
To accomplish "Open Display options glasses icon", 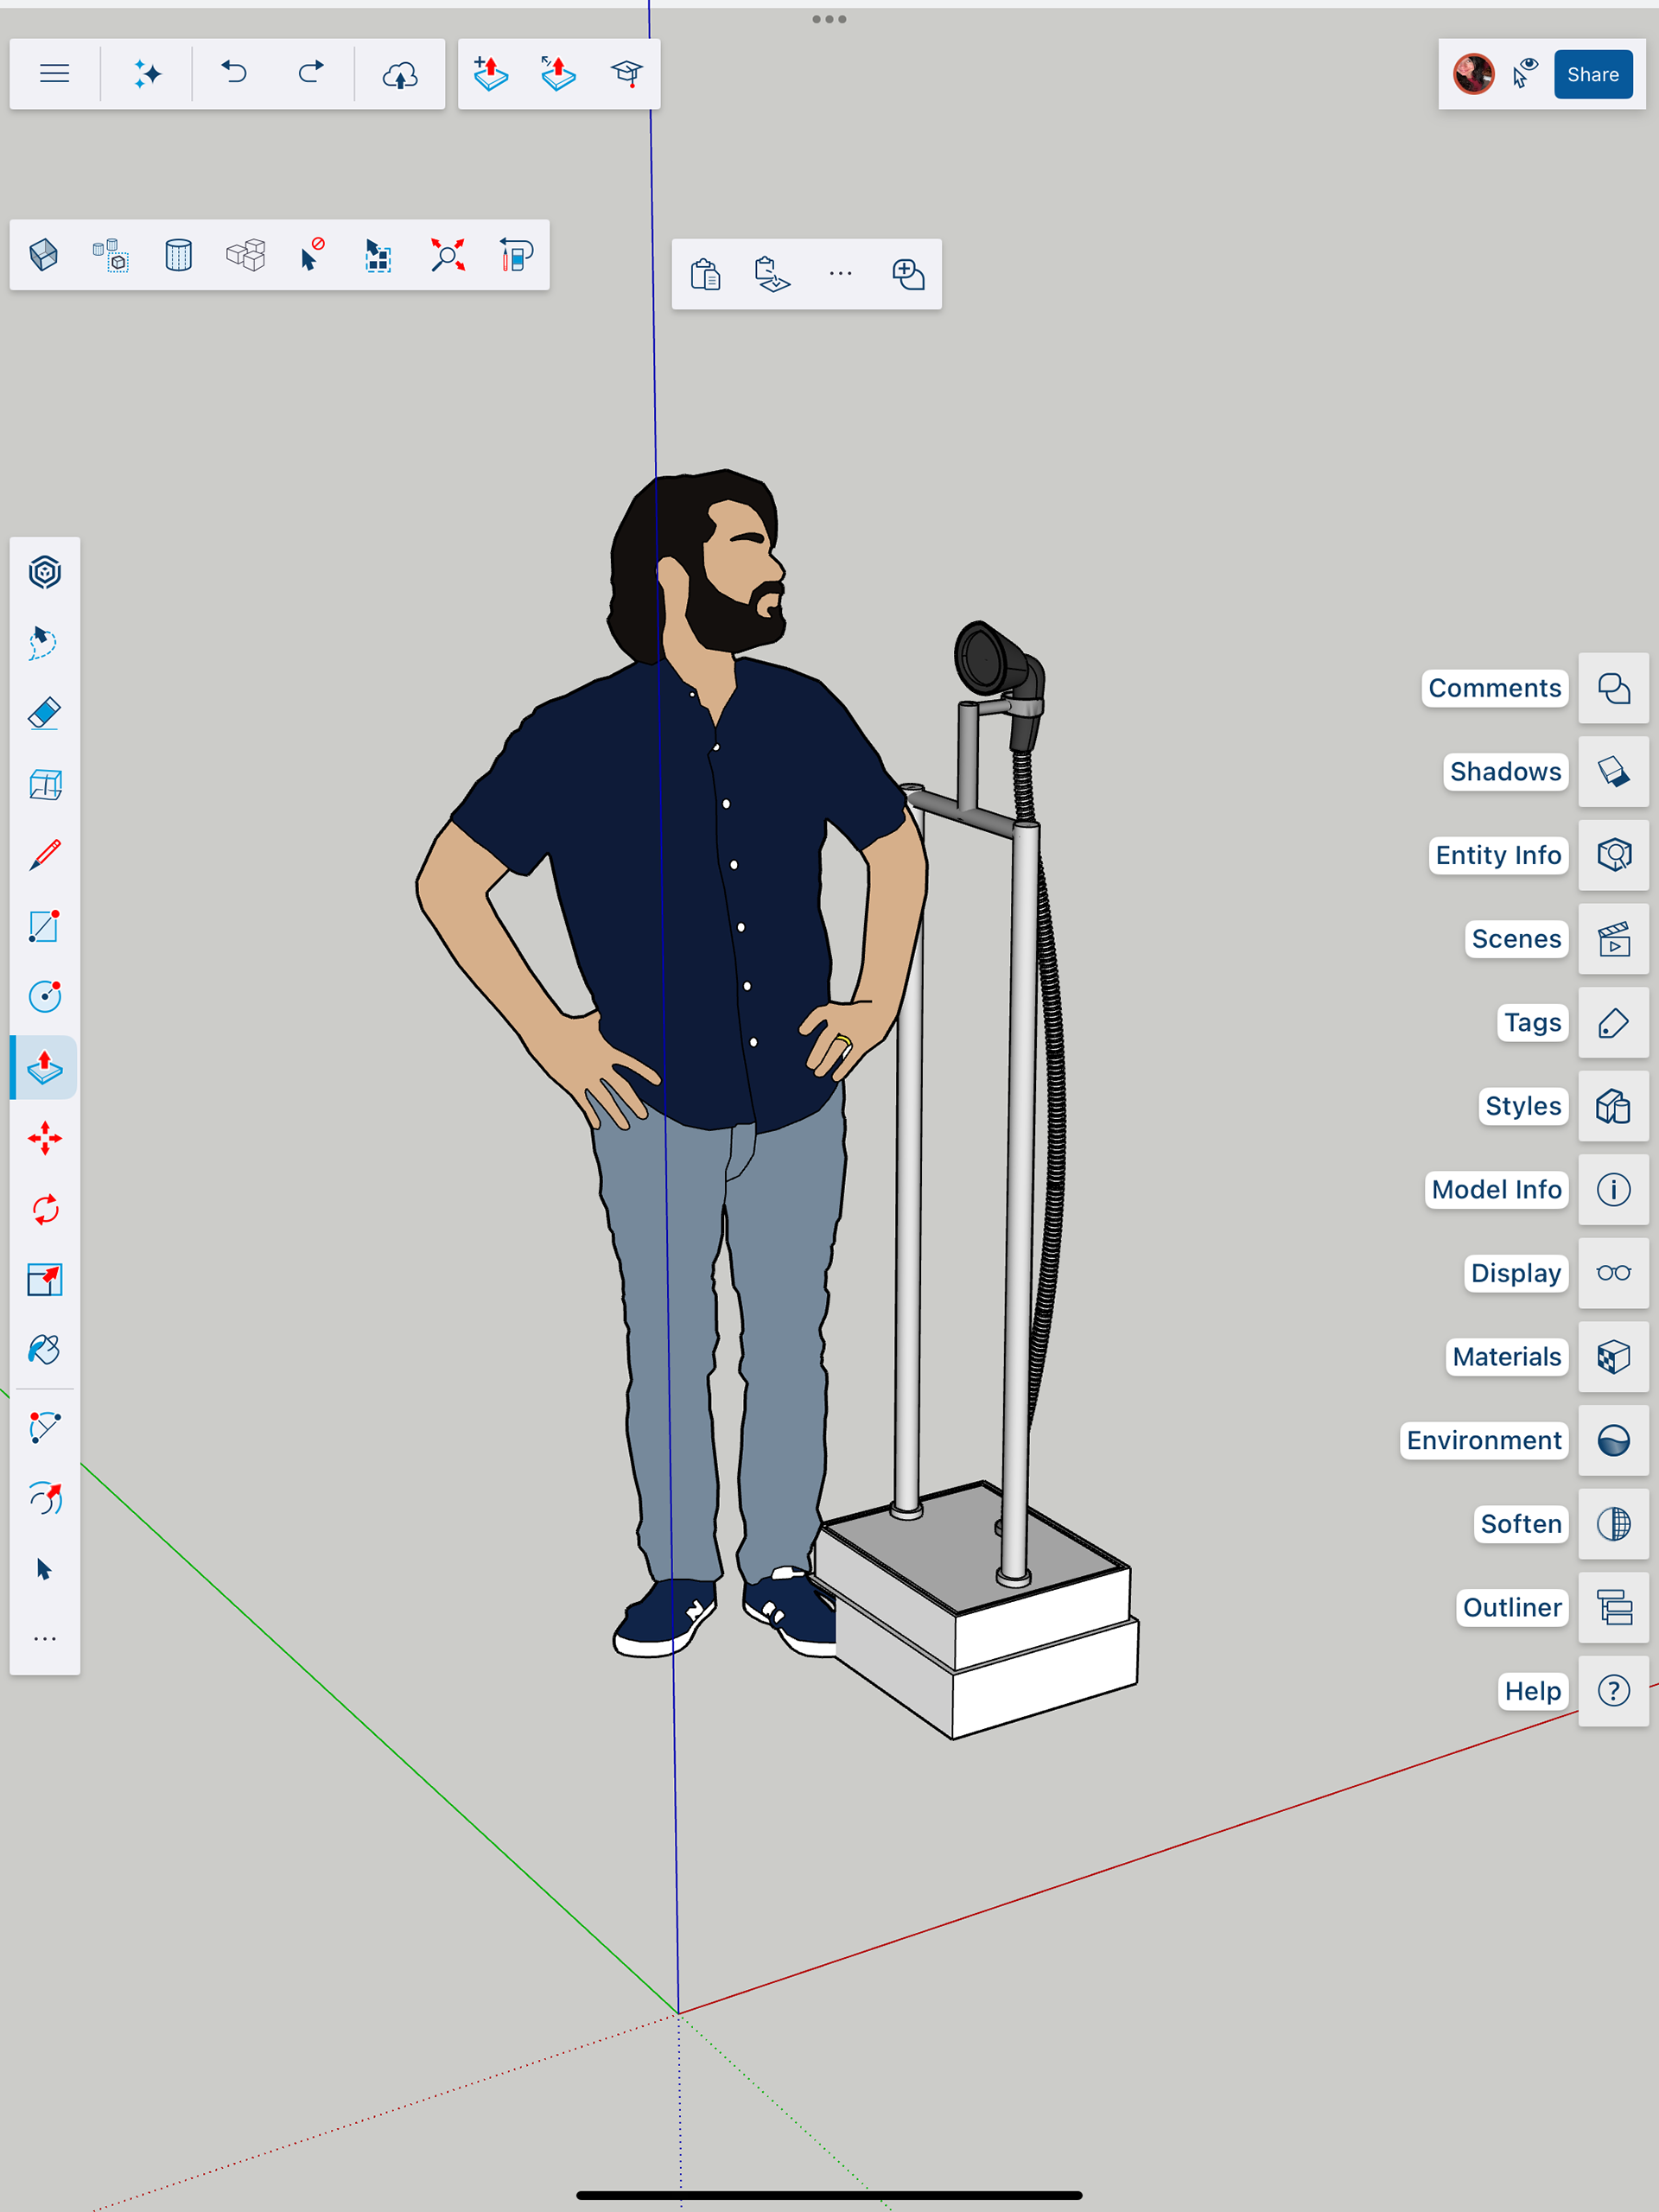I will (1613, 1273).
